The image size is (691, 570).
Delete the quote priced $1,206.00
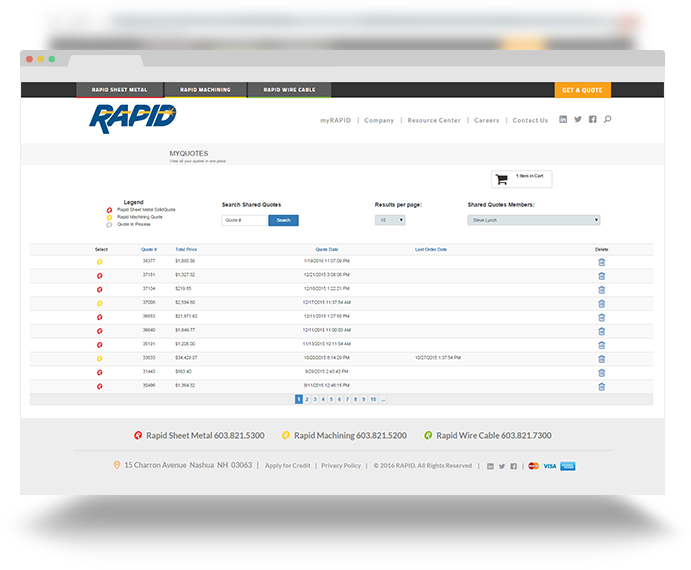601,345
